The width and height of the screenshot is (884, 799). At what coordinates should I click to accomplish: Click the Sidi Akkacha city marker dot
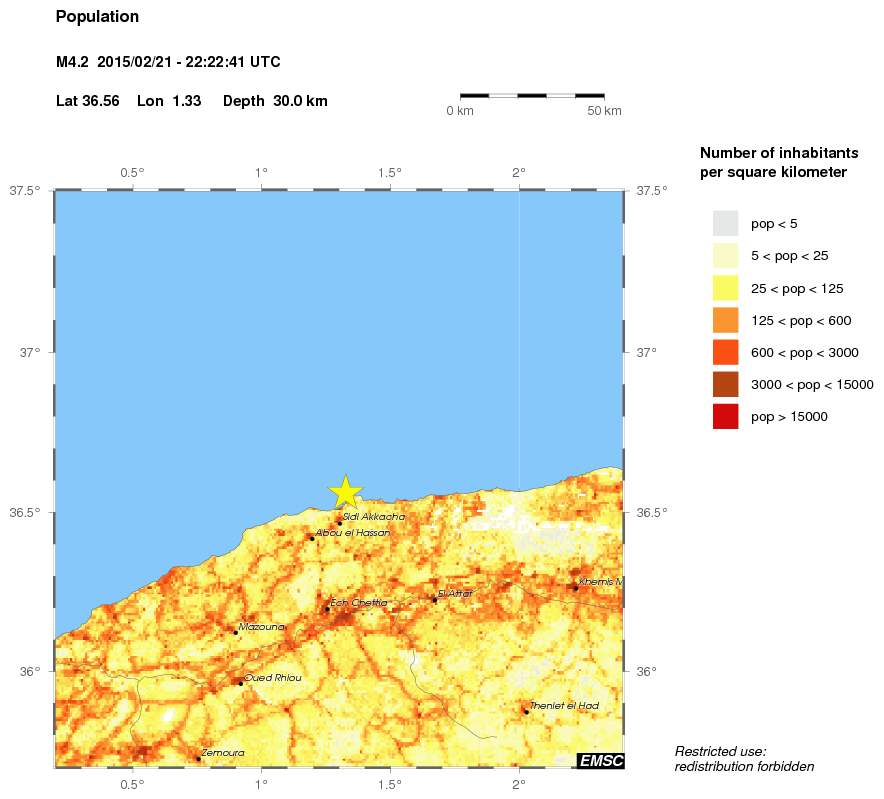(339, 523)
